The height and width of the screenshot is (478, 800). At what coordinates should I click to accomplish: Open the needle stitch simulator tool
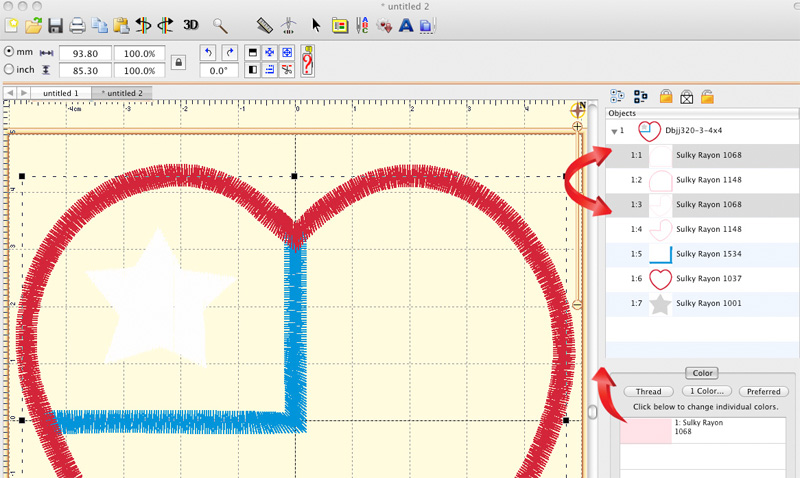click(289, 26)
